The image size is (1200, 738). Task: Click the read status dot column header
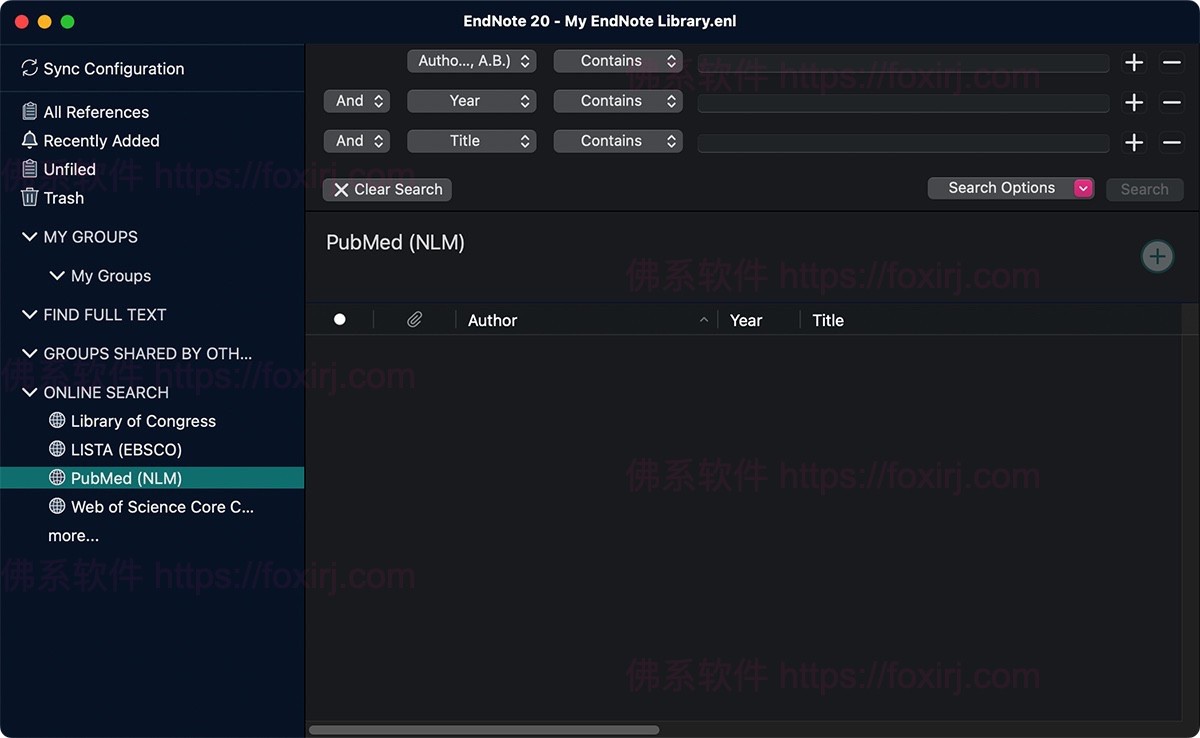point(340,320)
